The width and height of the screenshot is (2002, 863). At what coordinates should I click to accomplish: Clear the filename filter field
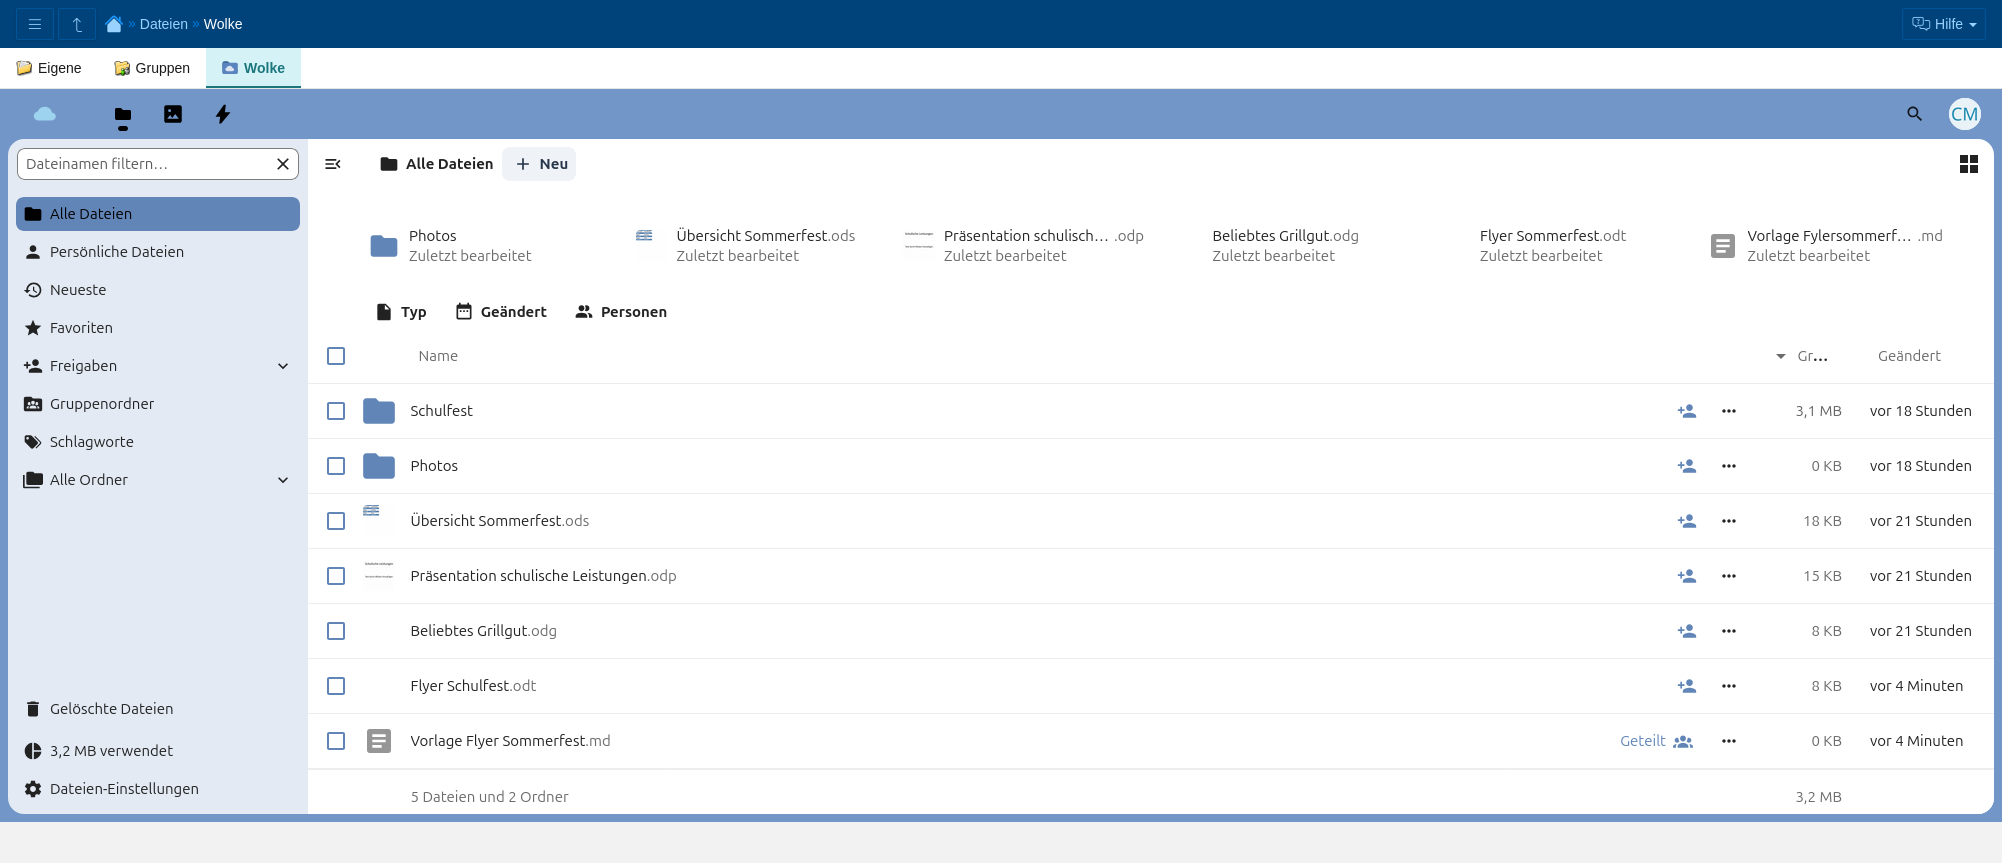pos(283,164)
